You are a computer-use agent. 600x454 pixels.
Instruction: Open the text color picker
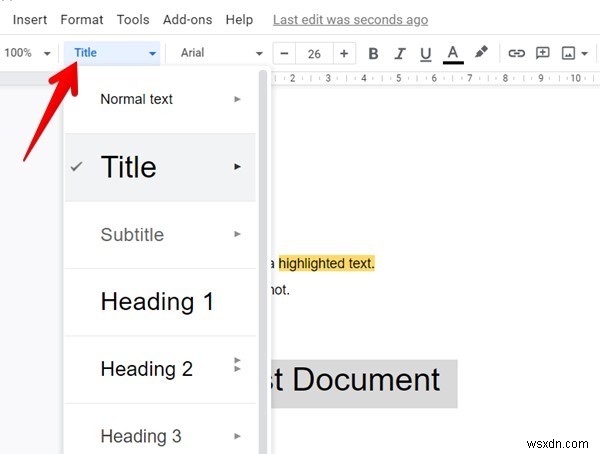pos(453,54)
